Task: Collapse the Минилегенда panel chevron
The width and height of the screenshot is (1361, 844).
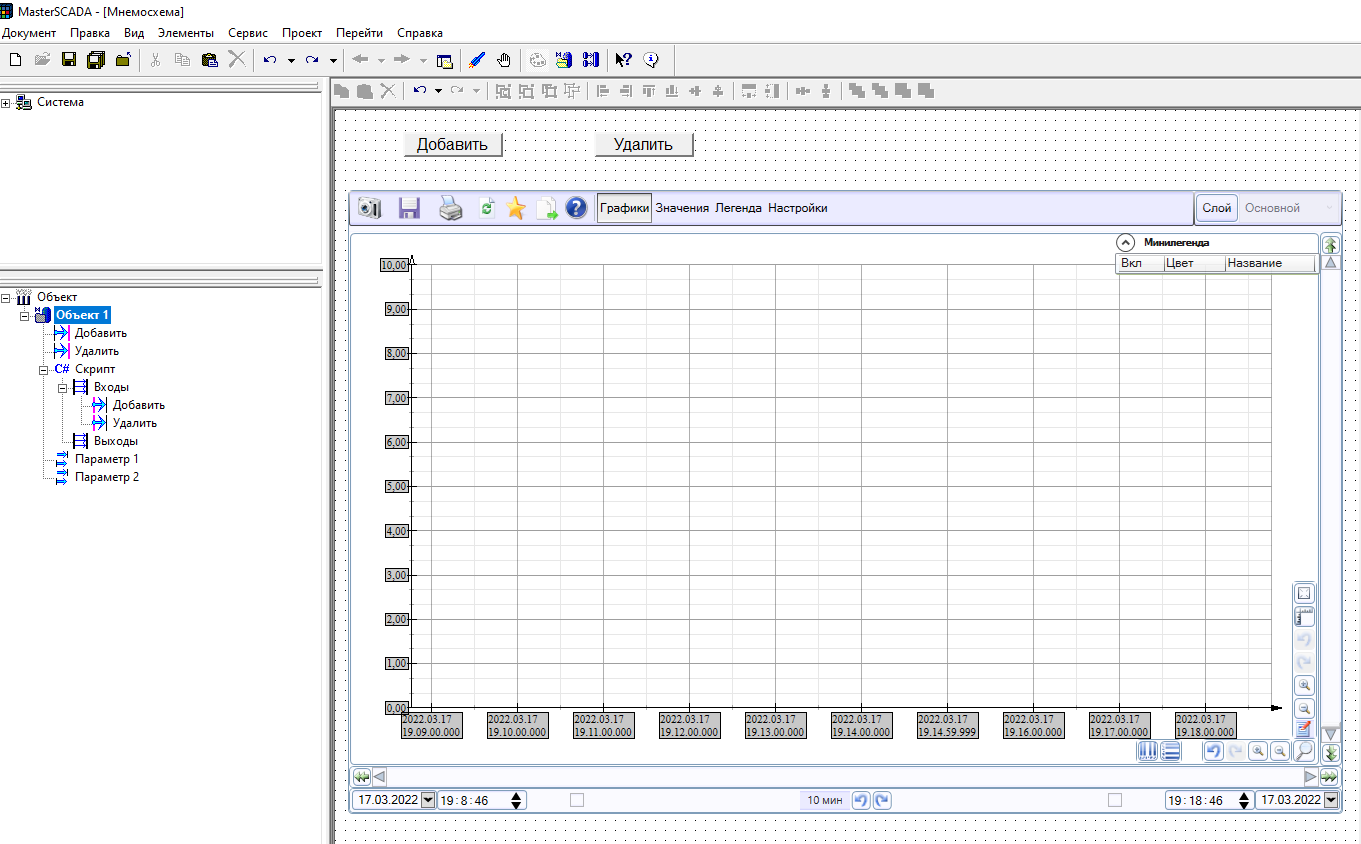Action: 1125,242
